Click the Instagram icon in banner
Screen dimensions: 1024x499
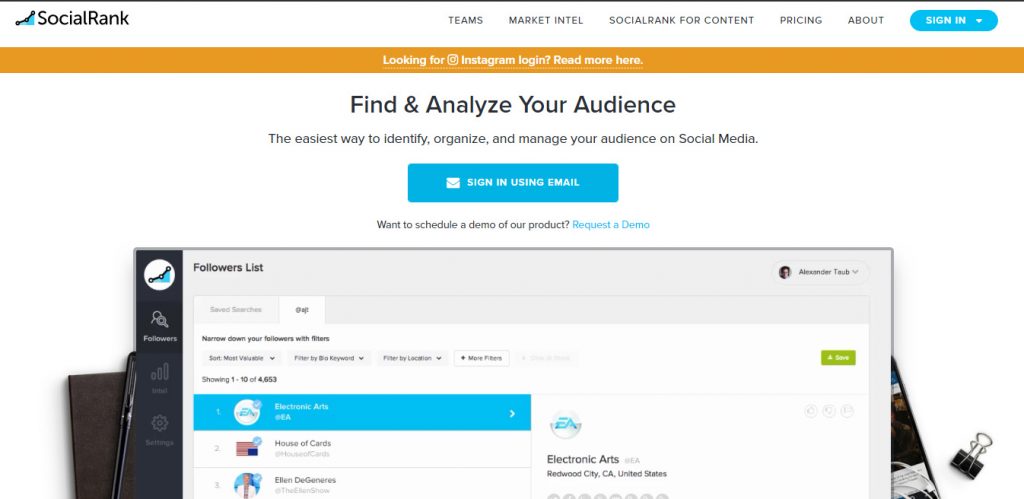453,59
